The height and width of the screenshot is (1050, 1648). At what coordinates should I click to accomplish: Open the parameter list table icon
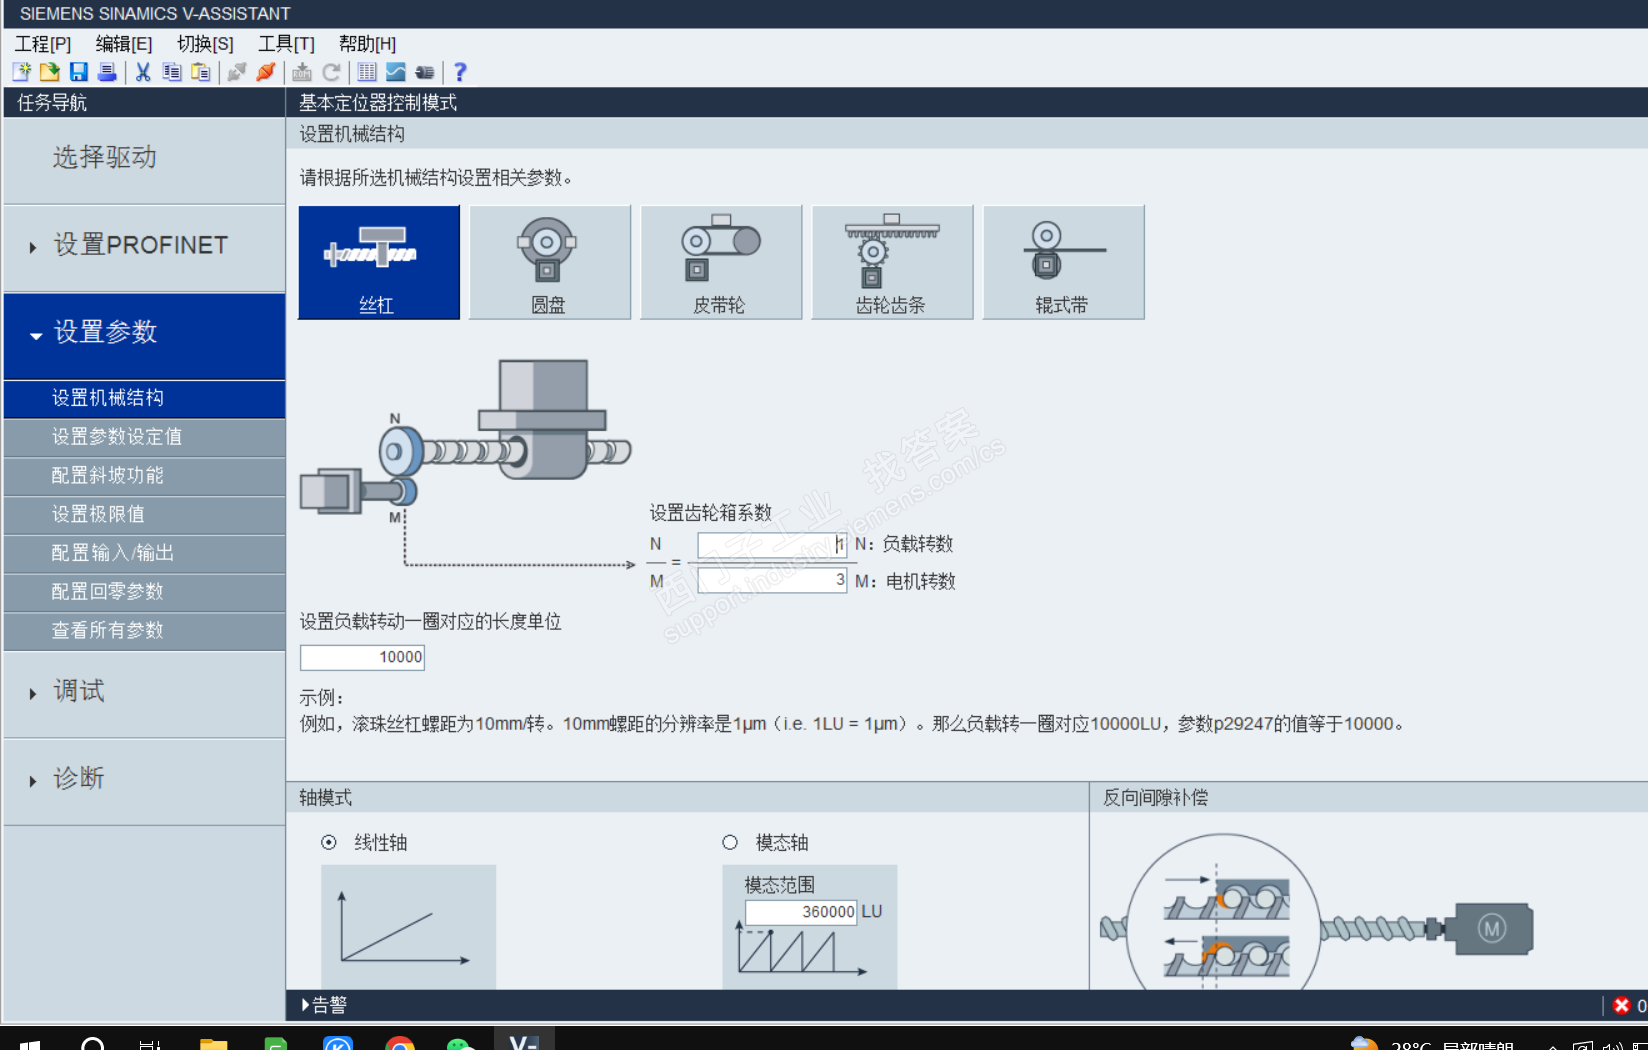tap(367, 72)
